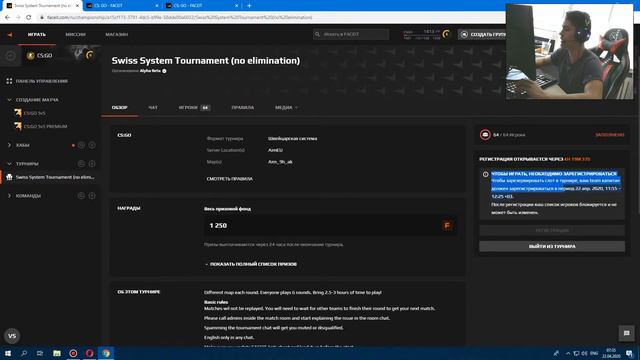Image resolution: width=640 pixels, height=360 pixels.
Task: Click the FACEIT logo in the top bar
Action: pyautogui.click(x=10, y=35)
